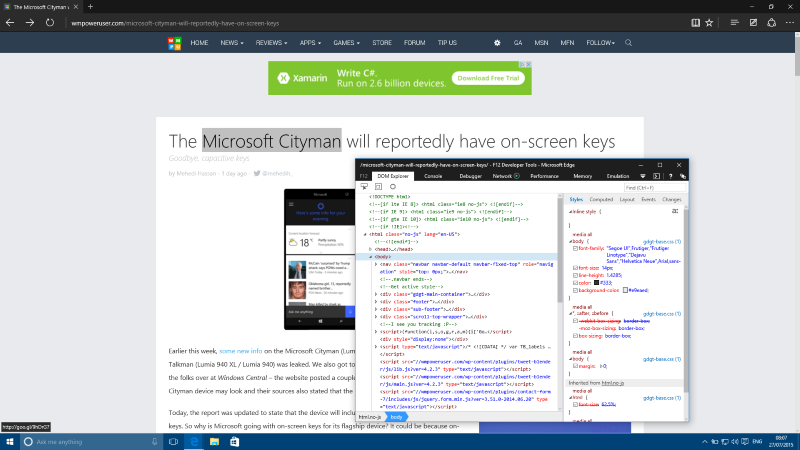Toggle the line-height property checkbox
Viewport: 800px width, 450px height.
(575, 276)
